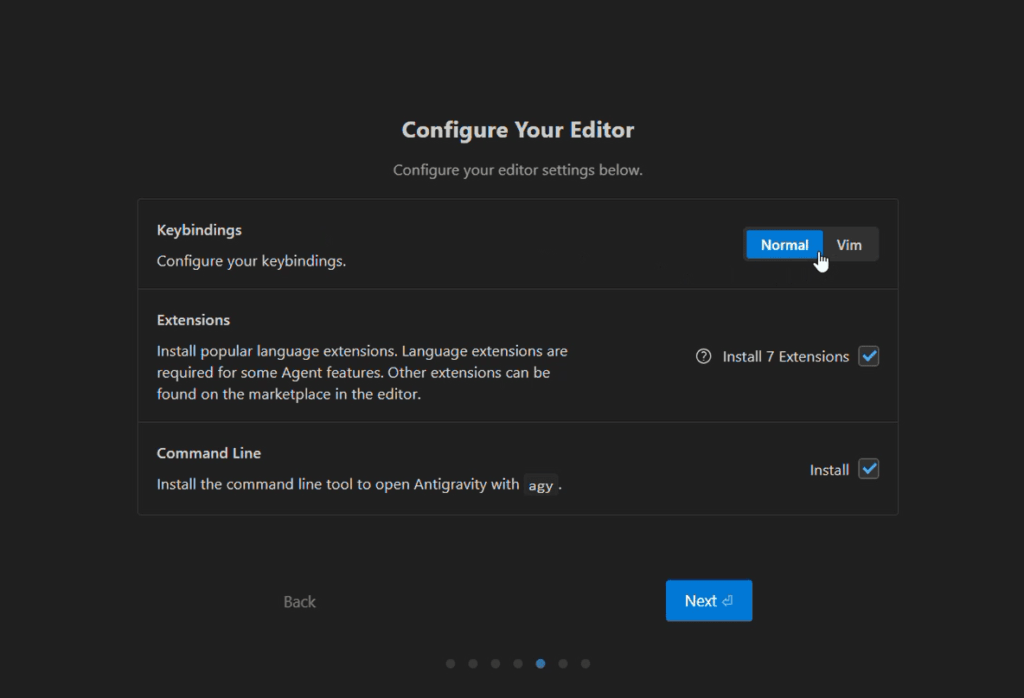Image resolution: width=1024 pixels, height=698 pixels.
Task: Click the highlighted current step dot
Action: pos(541,663)
